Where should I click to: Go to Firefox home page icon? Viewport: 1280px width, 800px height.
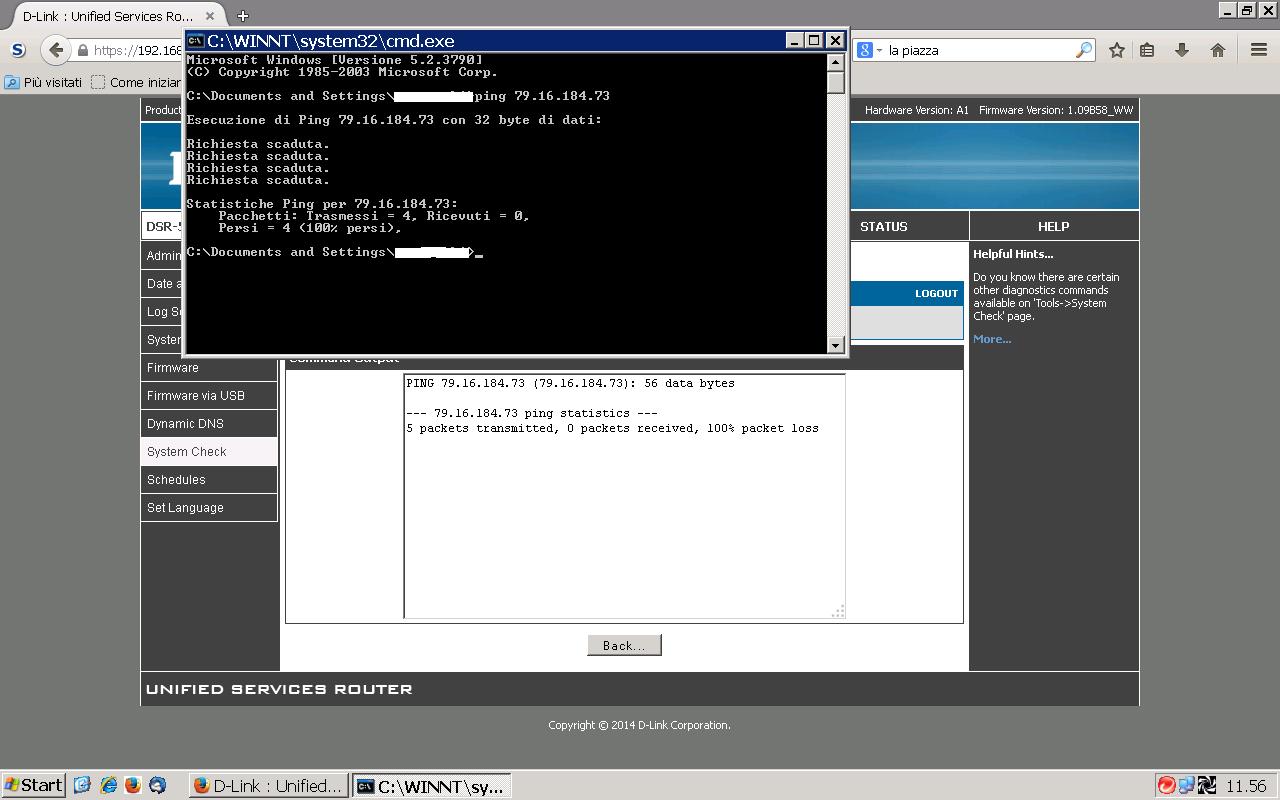[1217, 50]
